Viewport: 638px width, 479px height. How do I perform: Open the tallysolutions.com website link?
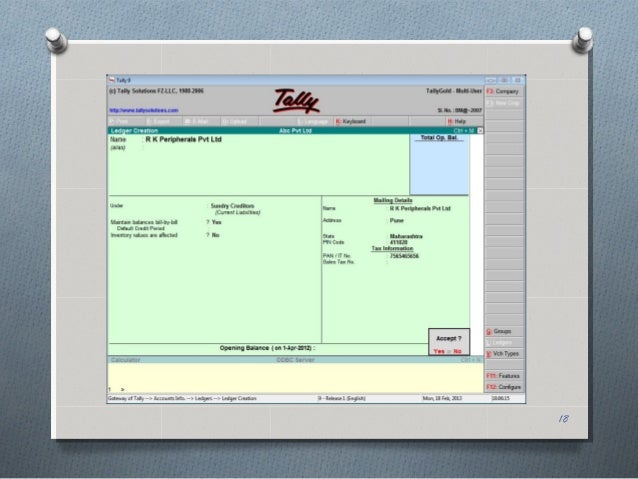pos(144,110)
